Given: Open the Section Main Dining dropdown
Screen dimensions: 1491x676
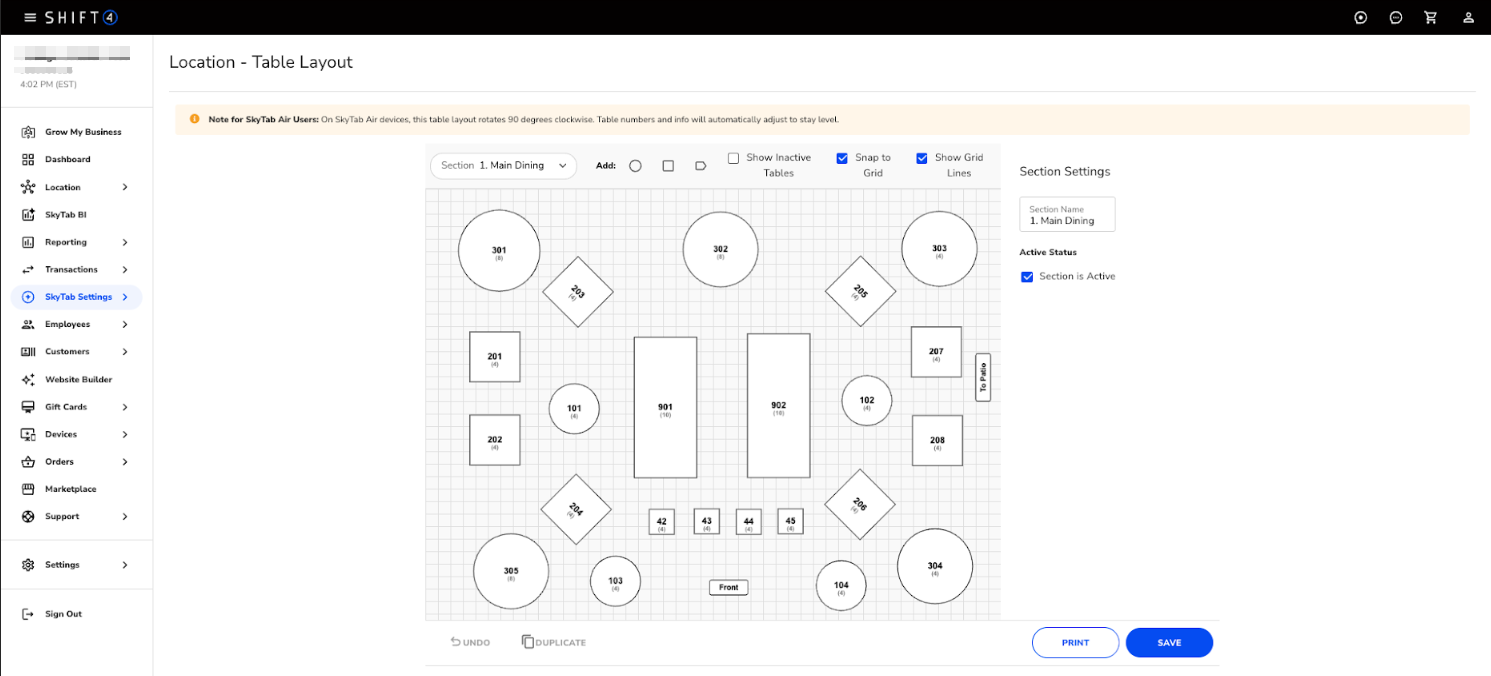Looking at the screenshot, I should 503,166.
